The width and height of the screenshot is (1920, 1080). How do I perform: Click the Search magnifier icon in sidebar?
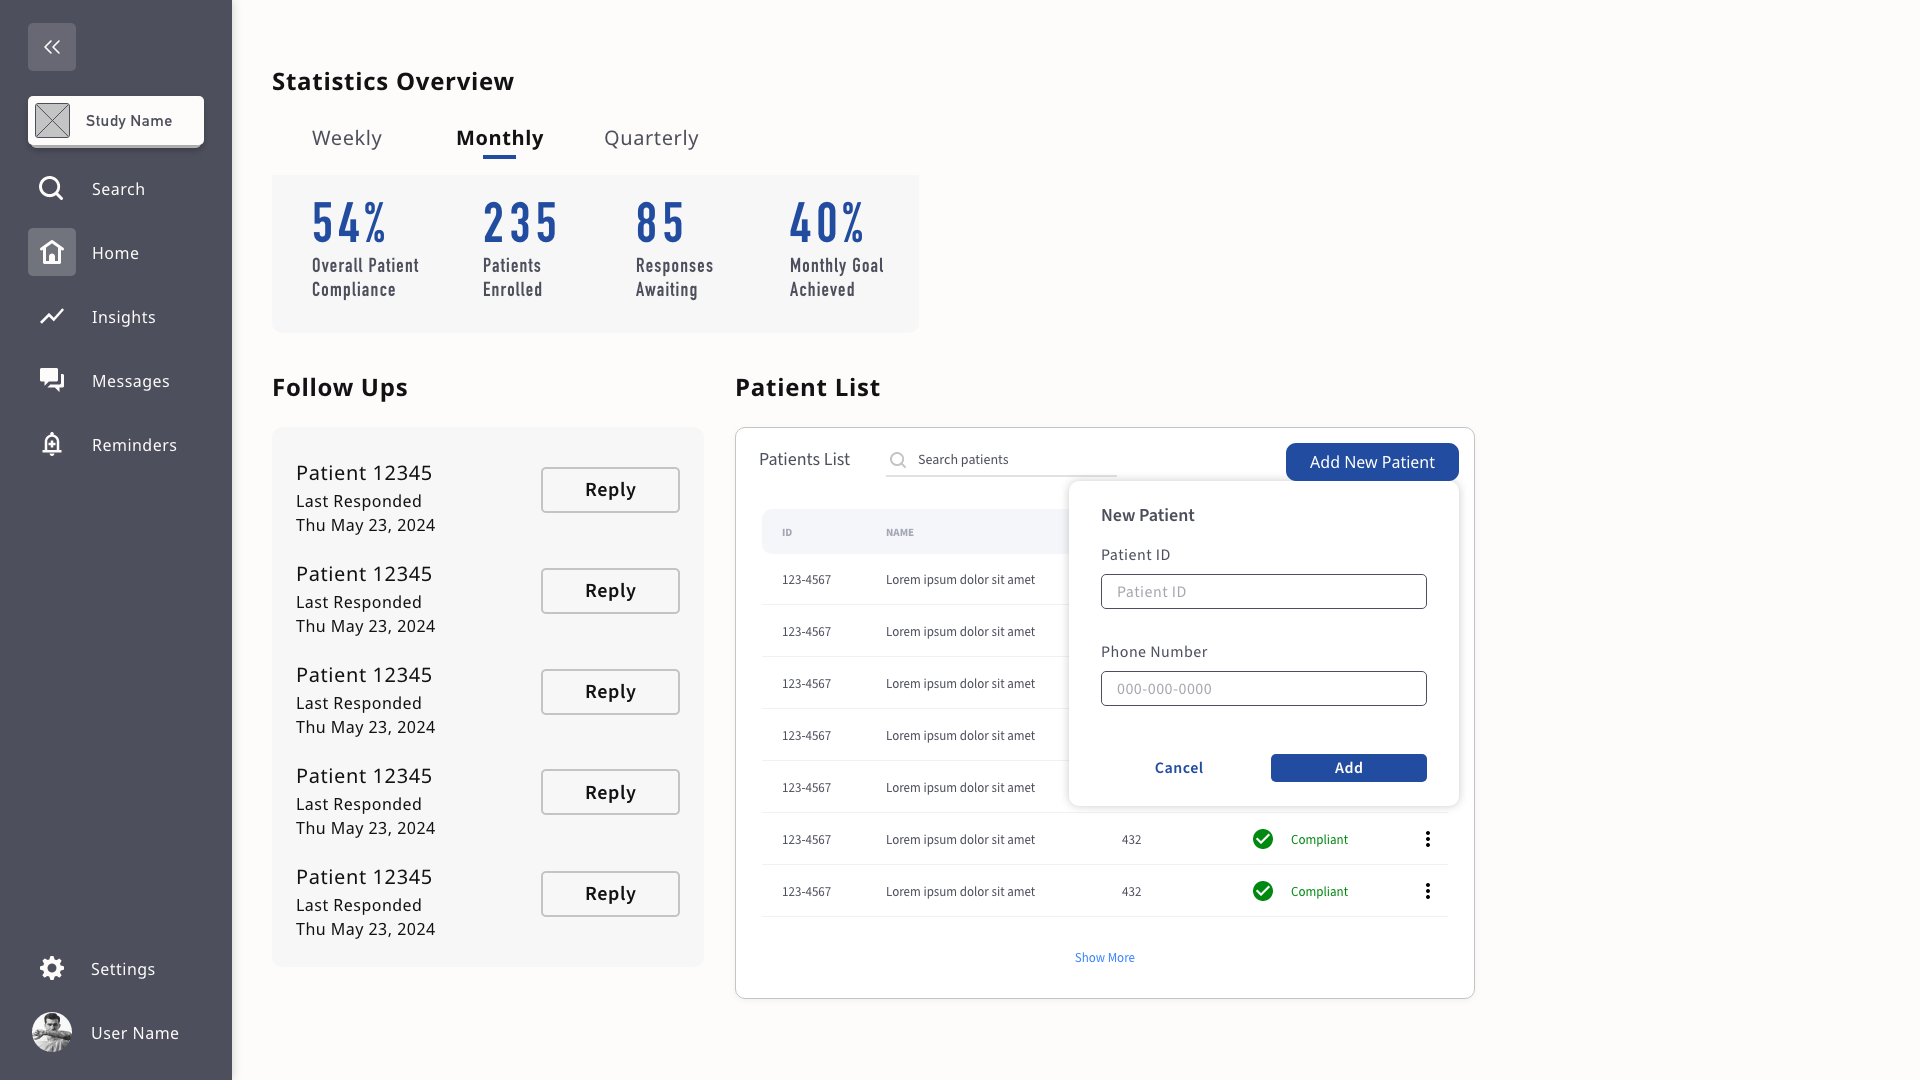click(51, 188)
